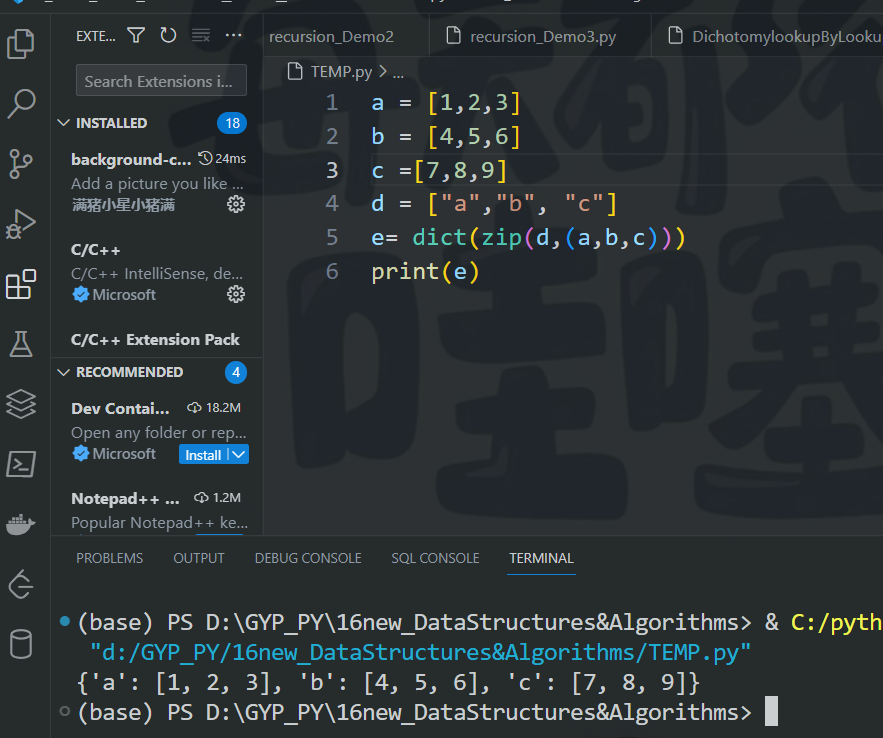
Task: Open the SQL CONSOLE panel tab
Action: click(435, 558)
